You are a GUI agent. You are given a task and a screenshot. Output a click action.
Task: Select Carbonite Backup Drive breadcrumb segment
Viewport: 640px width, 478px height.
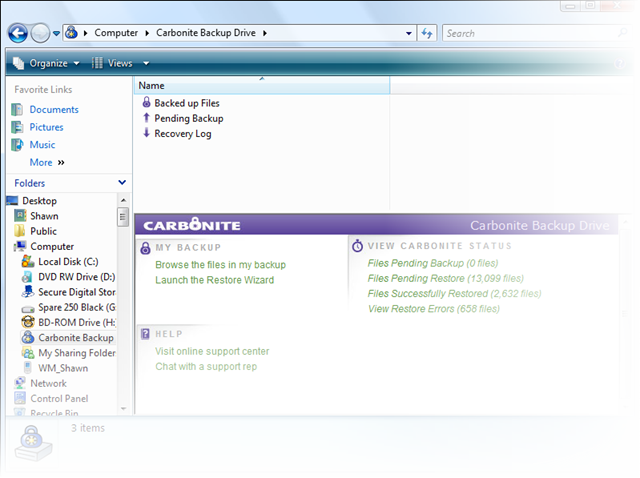pos(206,33)
